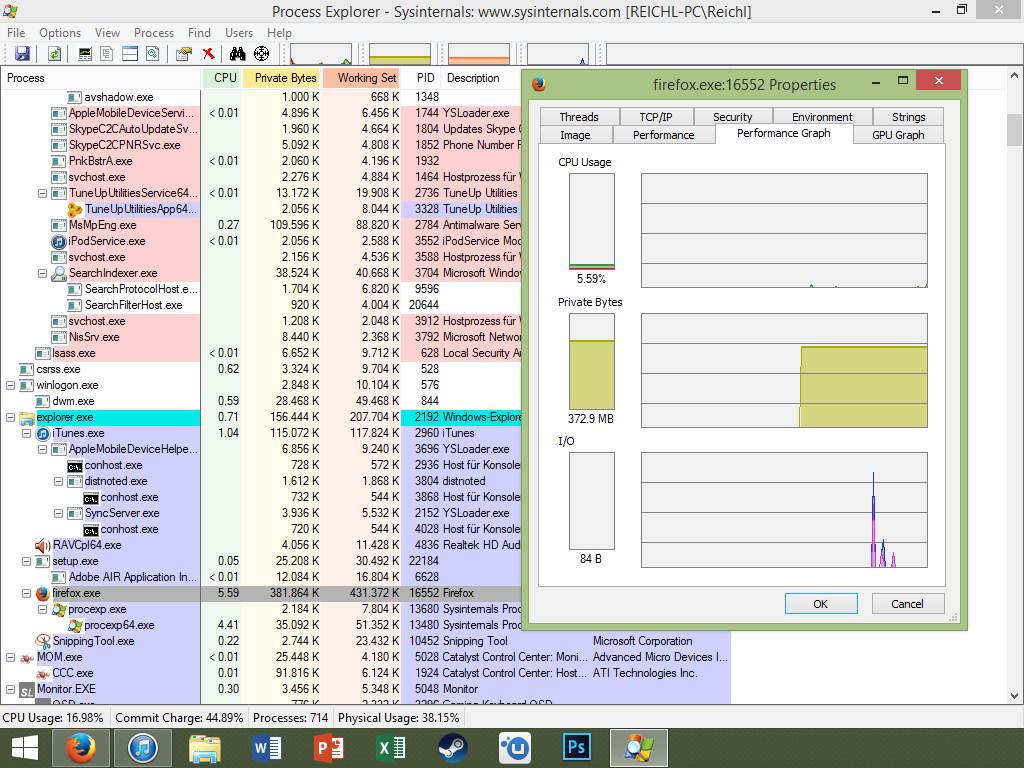Switch to the Performance tab

(x=664, y=135)
